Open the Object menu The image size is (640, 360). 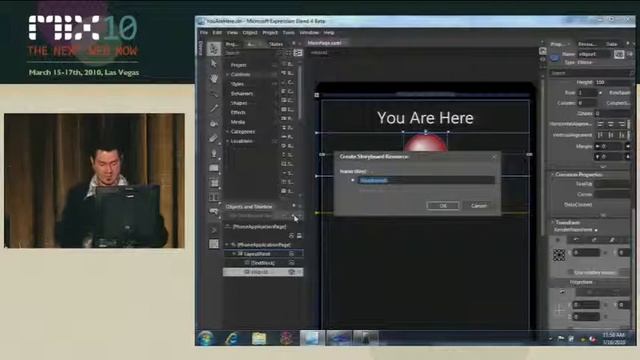tap(250, 33)
